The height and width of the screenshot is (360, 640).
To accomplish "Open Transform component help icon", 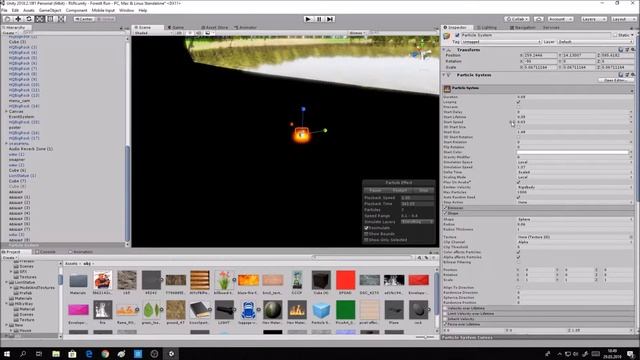I will (621, 50).
